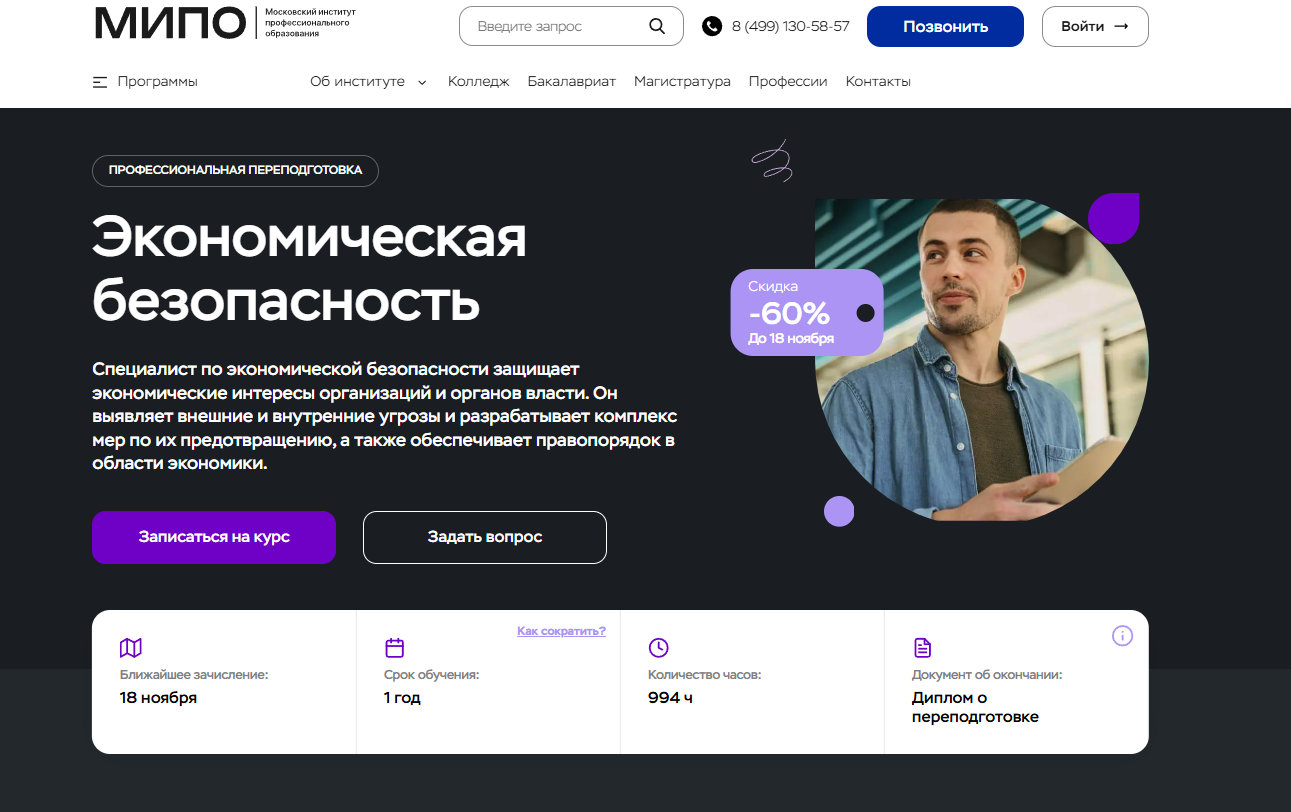Viewport: 1291px width, 812px height.
Task: Click the clock icon above hours count
Action: pos(658,647)
